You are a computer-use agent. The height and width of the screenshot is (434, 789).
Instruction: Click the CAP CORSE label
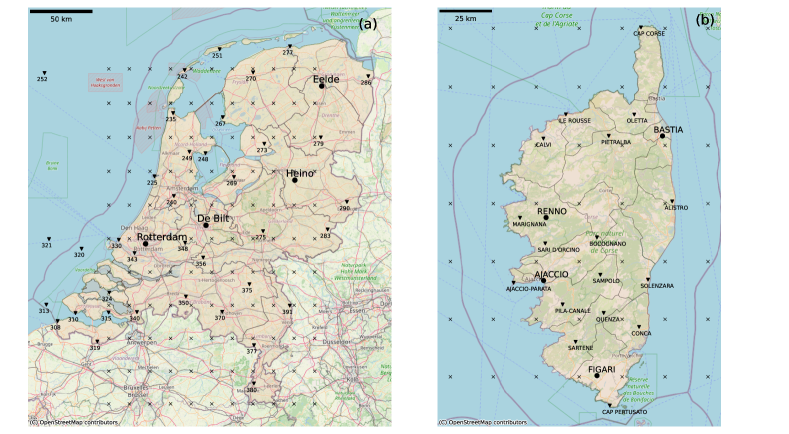coord(649,34)
